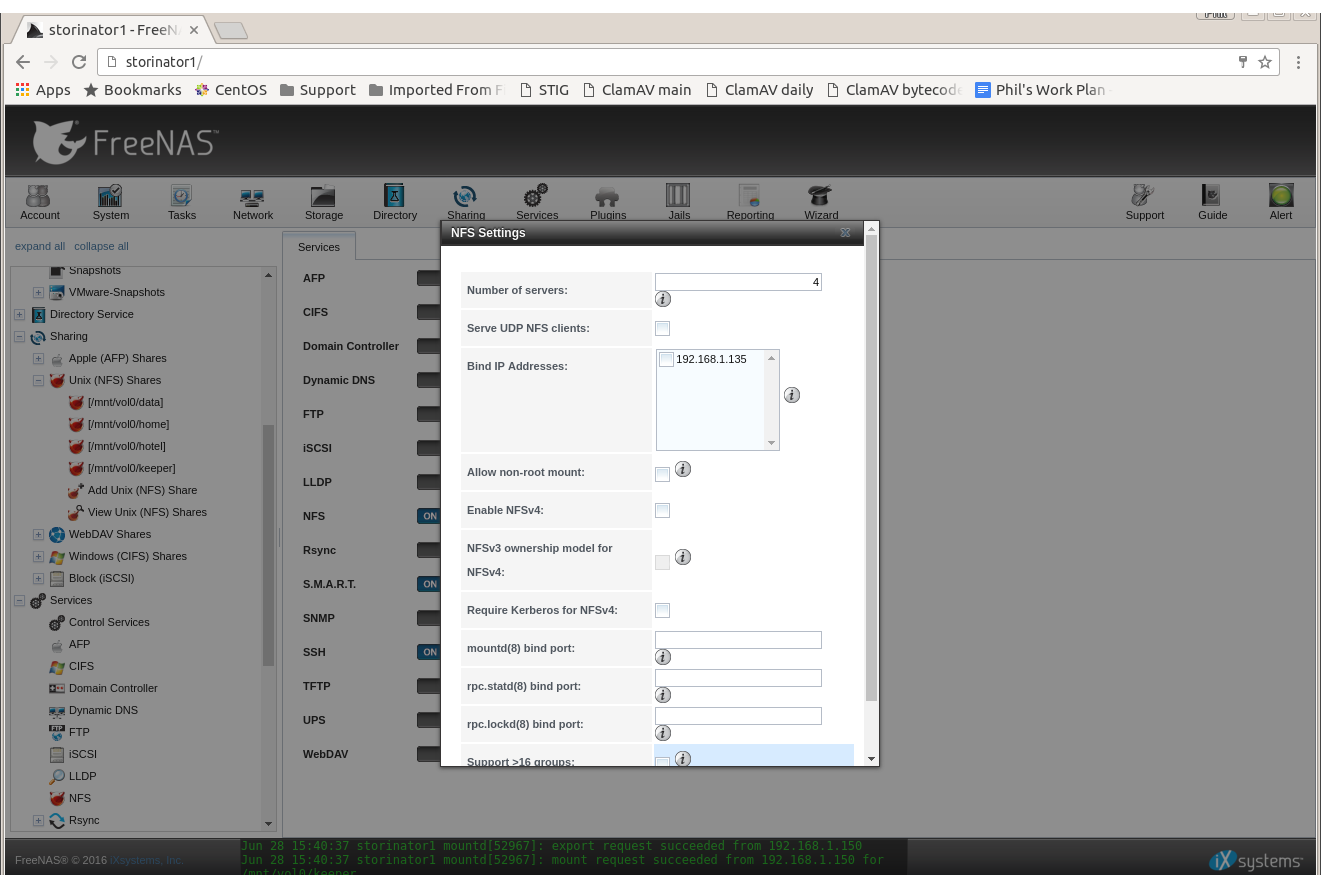Focus the mountd(8) bind port field

click(x=738, y=640)
